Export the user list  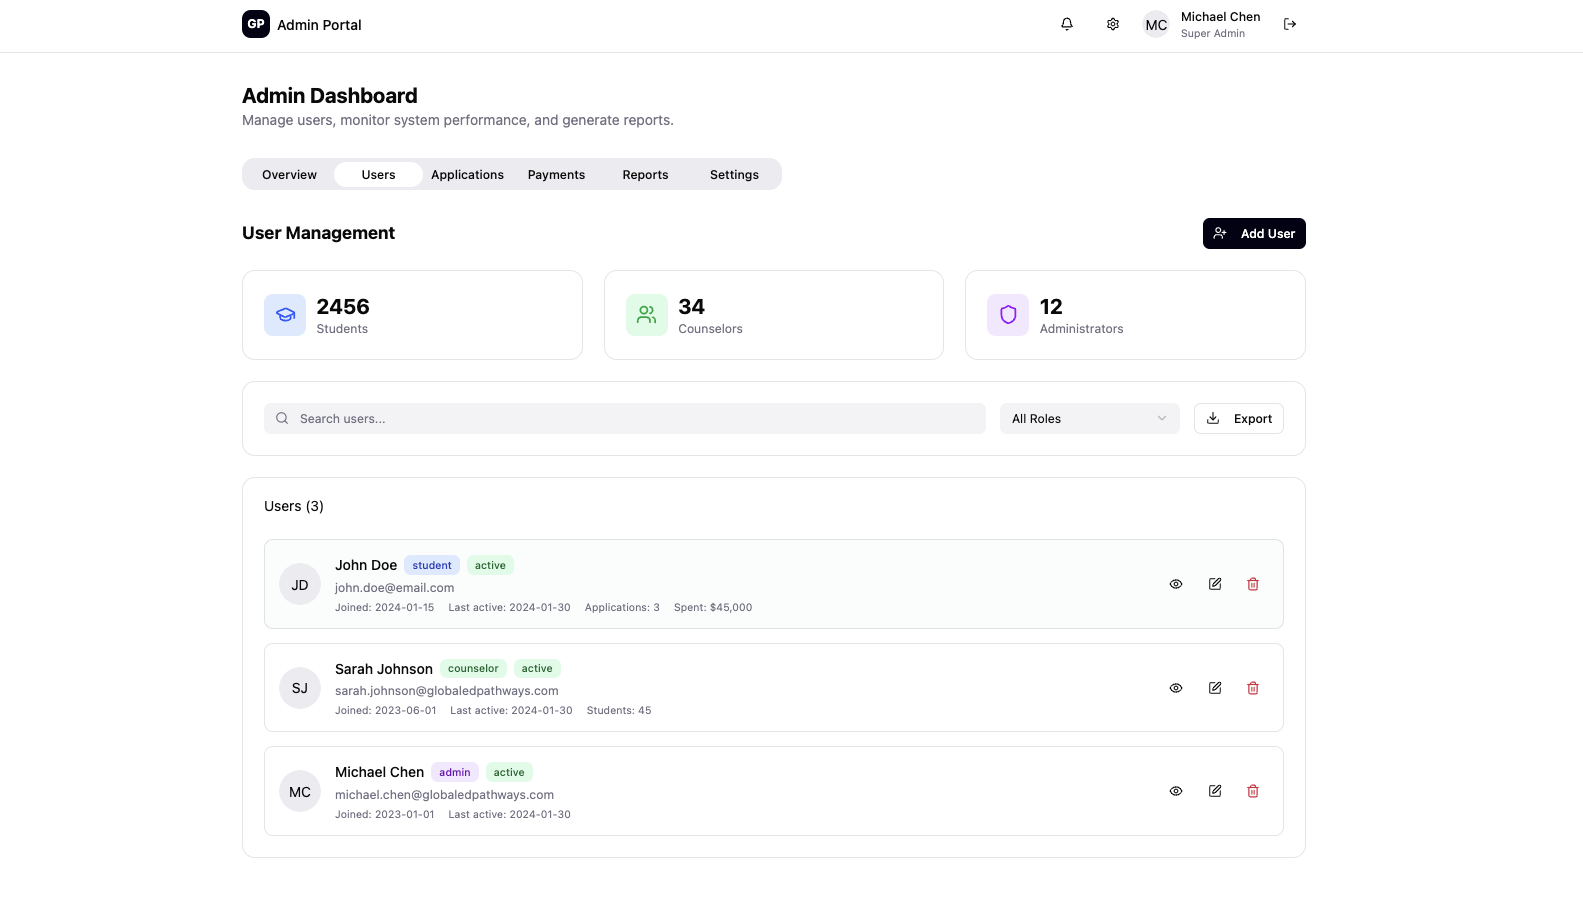coord(1239,419)
